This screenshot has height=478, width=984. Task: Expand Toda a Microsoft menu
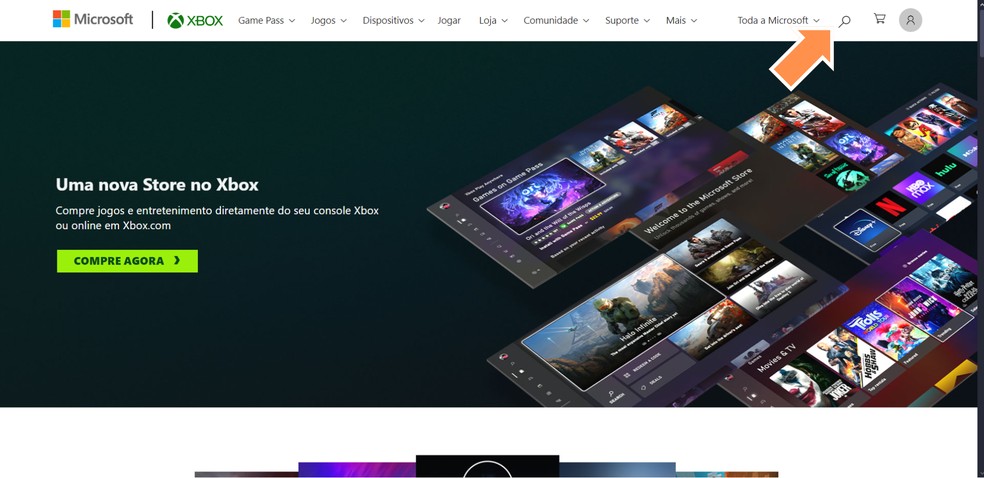pos(779,21)
